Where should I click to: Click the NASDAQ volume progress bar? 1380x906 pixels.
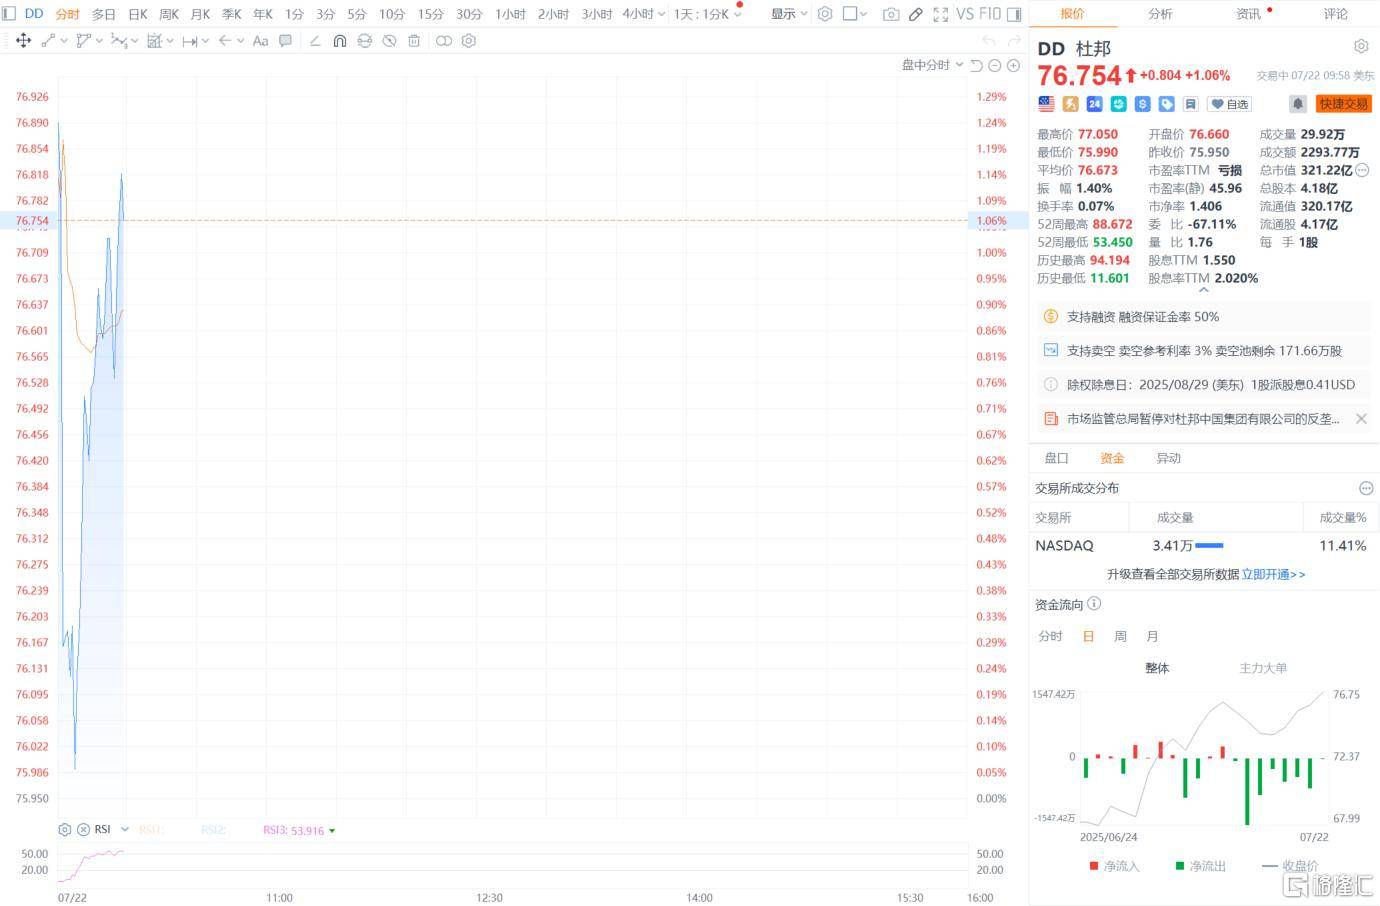click(1212, 546)
